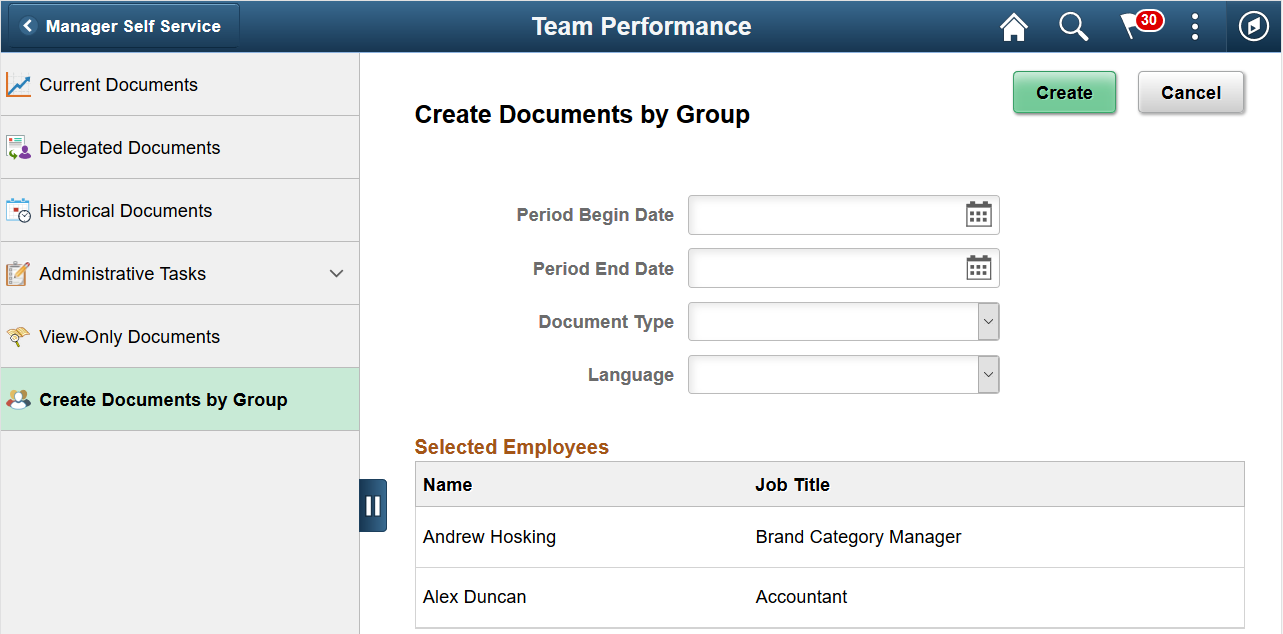Expand the Administrative Tasks chevron
The image size is (1283, 634).
tap(337, 274)
